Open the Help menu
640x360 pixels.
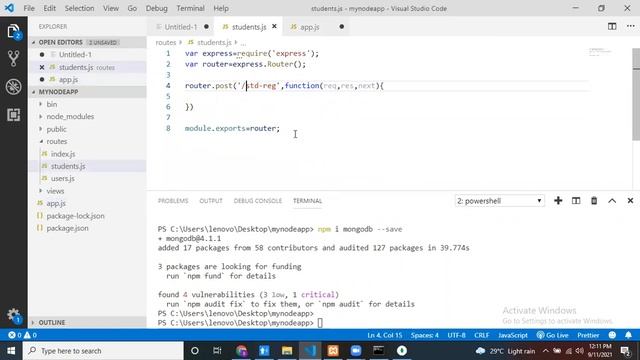(221, 8)
